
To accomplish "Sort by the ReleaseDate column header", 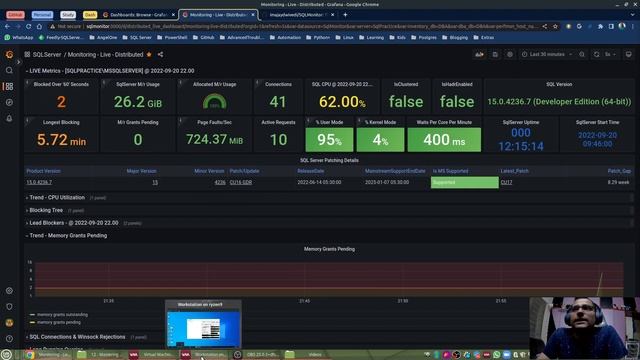I will tap(311, 171).
